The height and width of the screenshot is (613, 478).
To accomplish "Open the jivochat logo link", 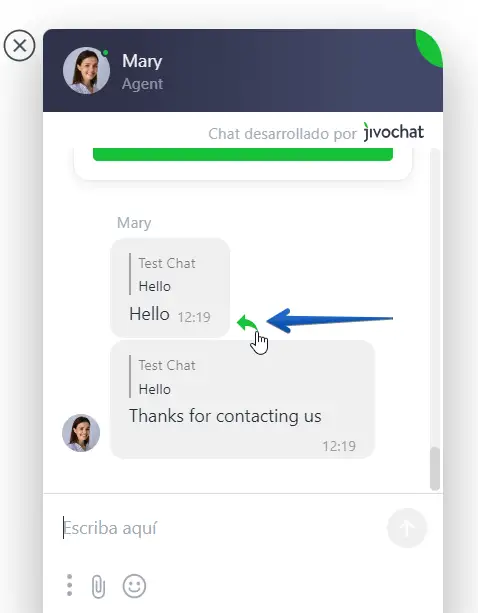I will coord(394,132).
